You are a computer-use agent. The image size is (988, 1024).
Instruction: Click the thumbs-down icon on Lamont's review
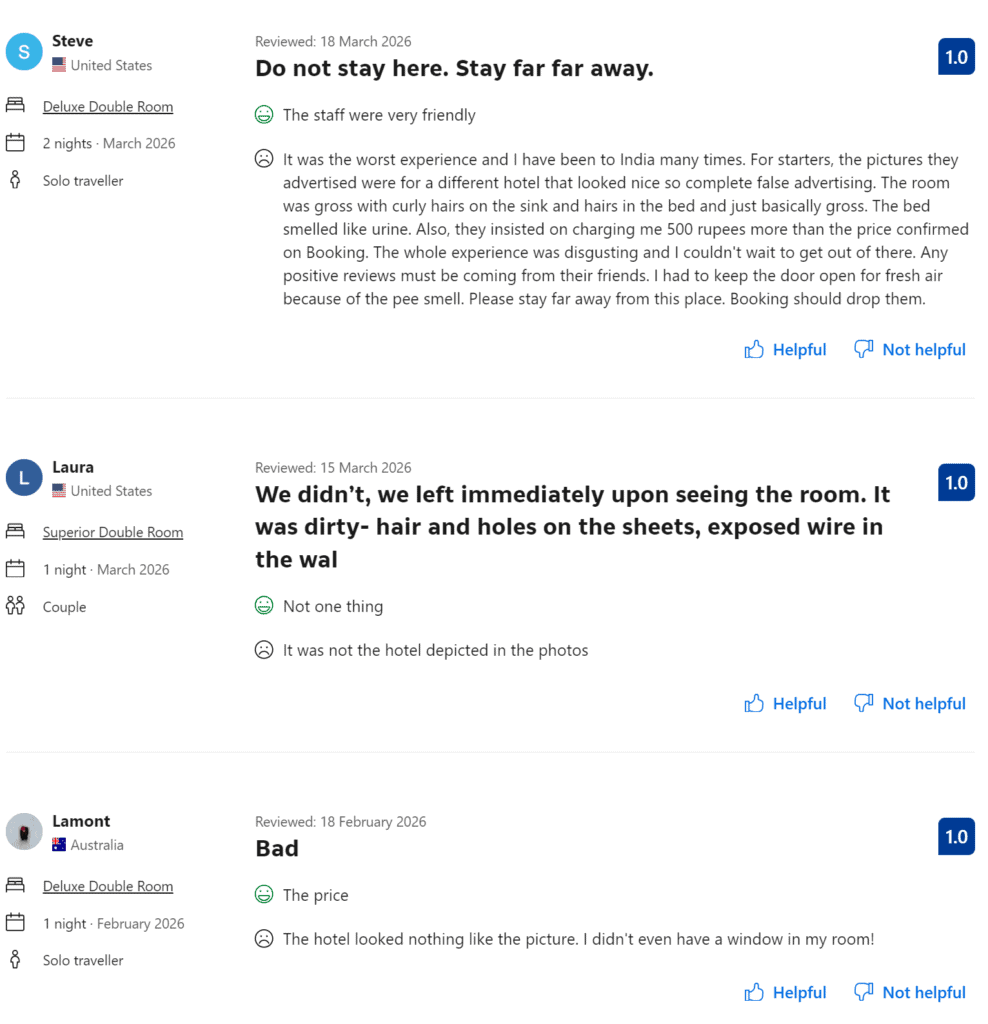pos(862,992)
